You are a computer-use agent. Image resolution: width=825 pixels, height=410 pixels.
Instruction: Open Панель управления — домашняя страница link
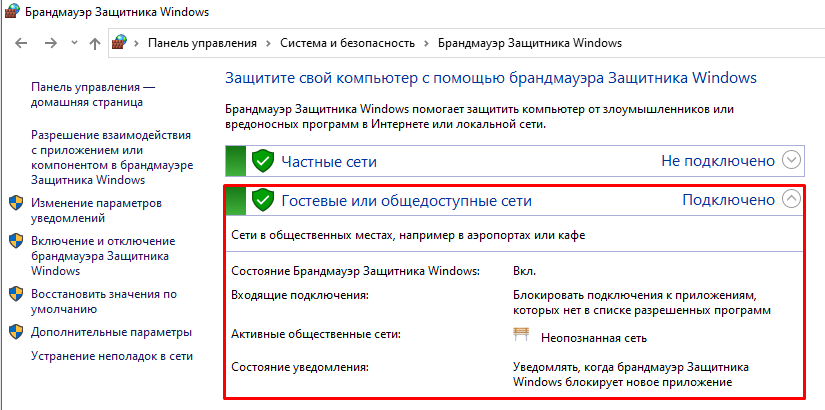click(x=93, y=94)
